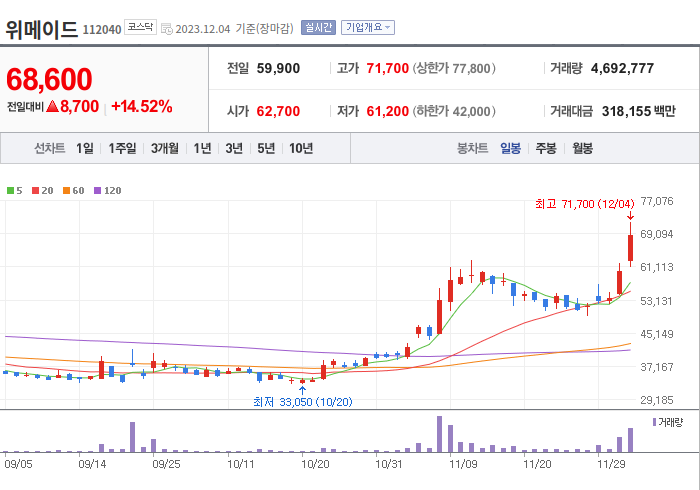Open the 기업개요 dropdown
The width and height of the screenshot is (700, 490).
(368, 28)
